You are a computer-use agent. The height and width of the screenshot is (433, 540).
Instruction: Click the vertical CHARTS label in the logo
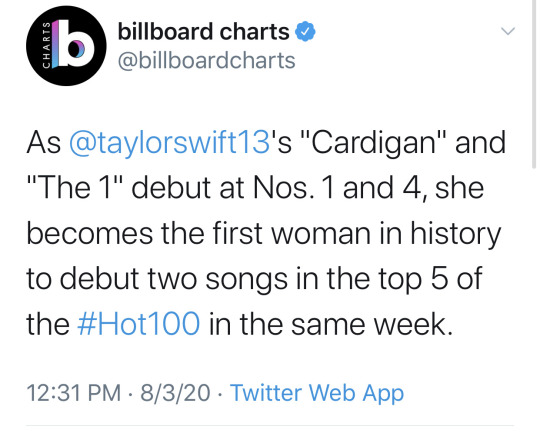(x=46, y=45)
